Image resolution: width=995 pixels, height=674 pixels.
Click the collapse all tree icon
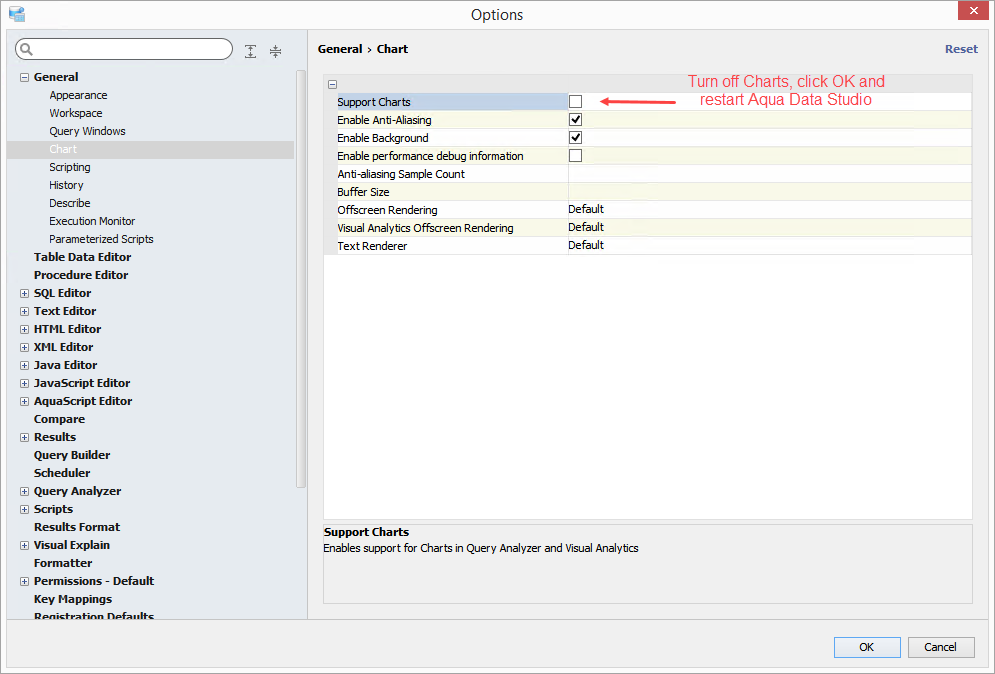click(x=275, y=51)
